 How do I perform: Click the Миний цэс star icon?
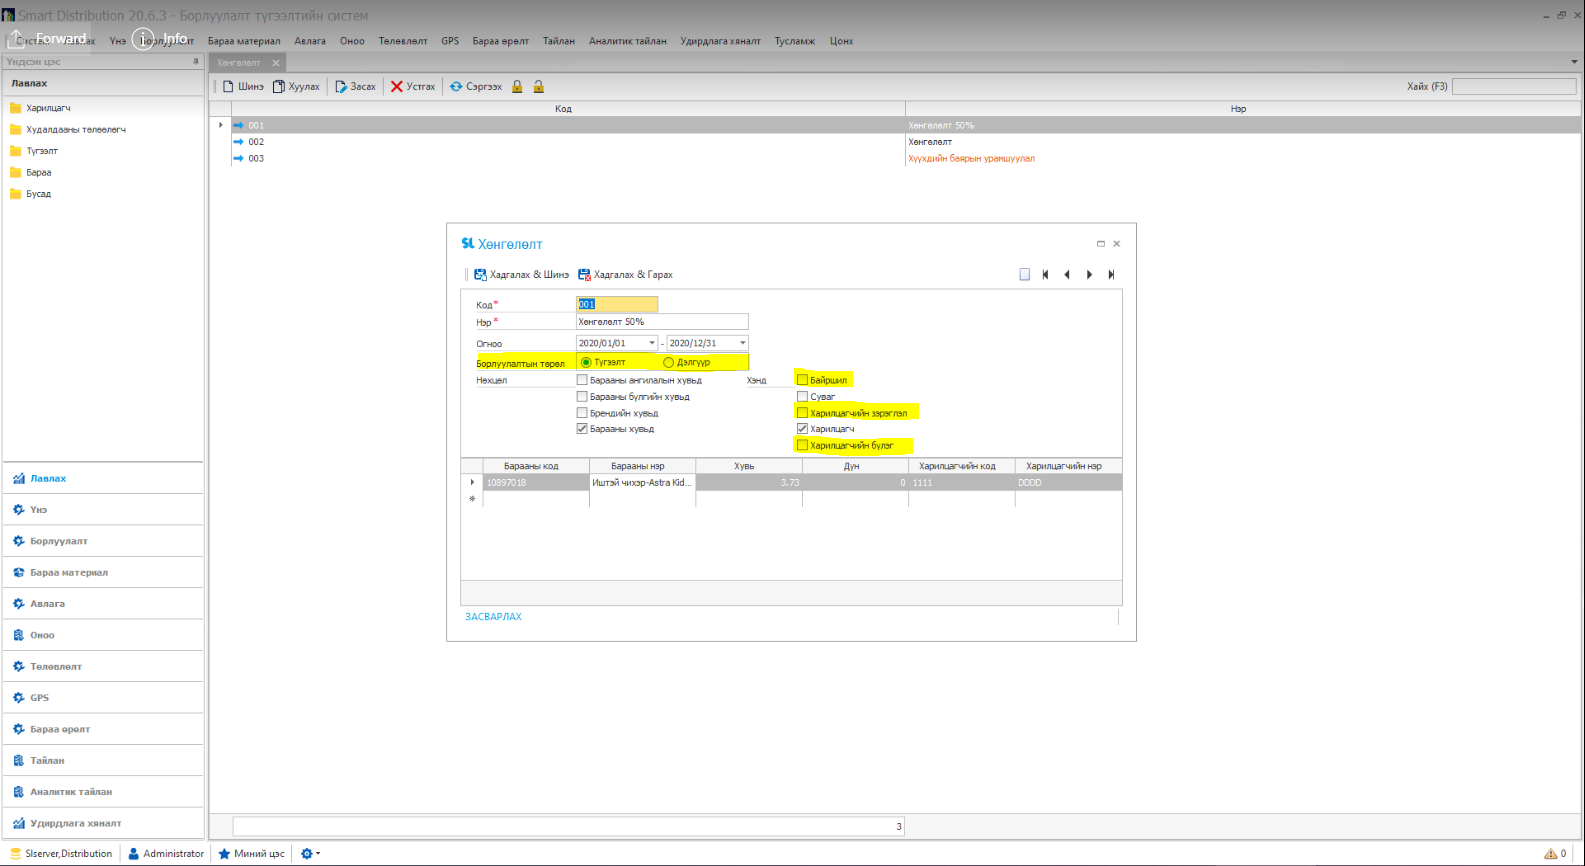point(225,854)
